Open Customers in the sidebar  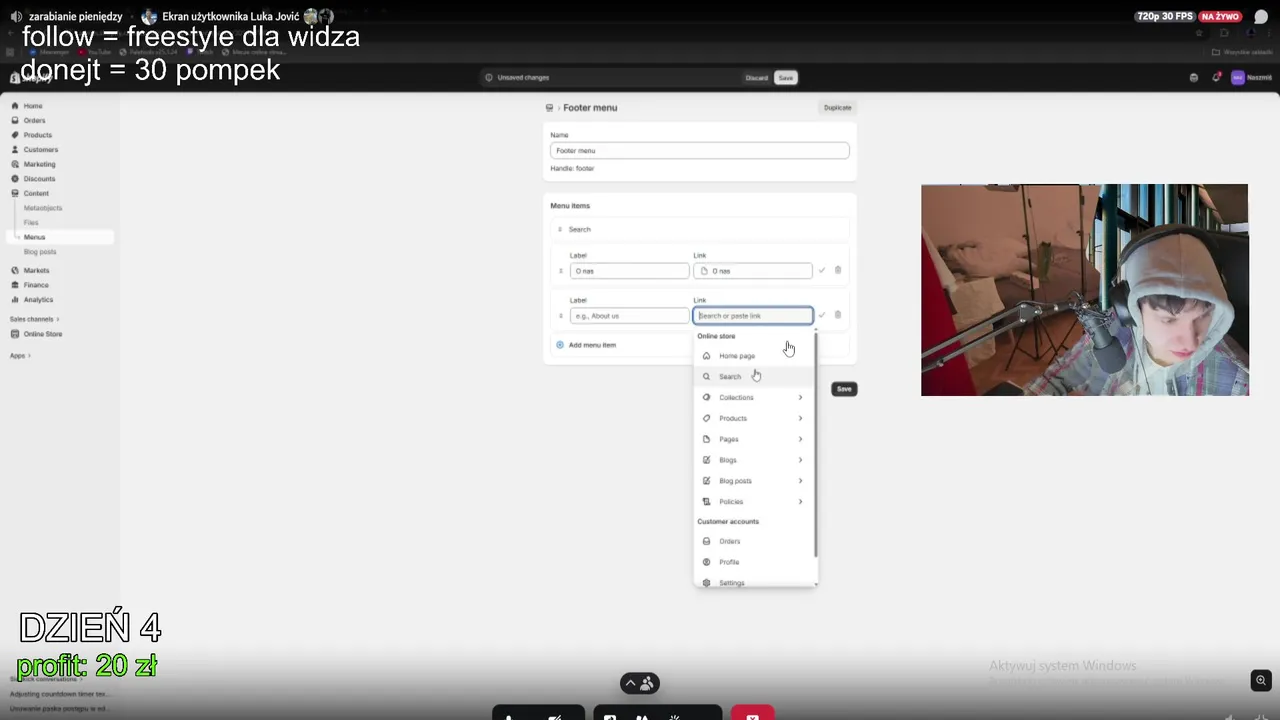[40, 150]
